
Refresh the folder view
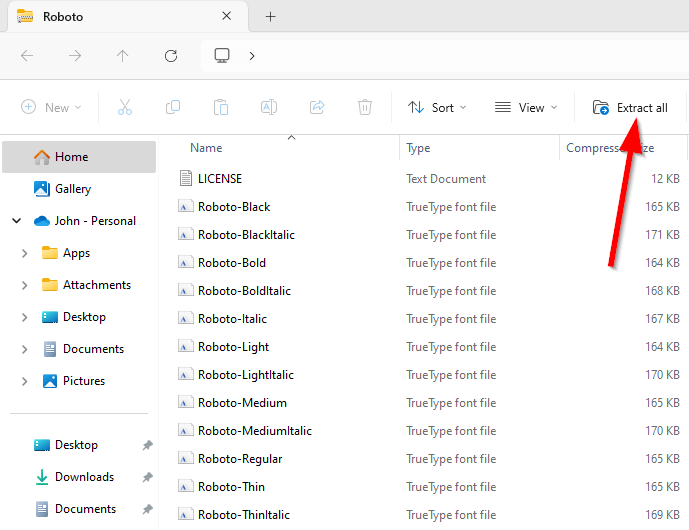coord(171,56)
